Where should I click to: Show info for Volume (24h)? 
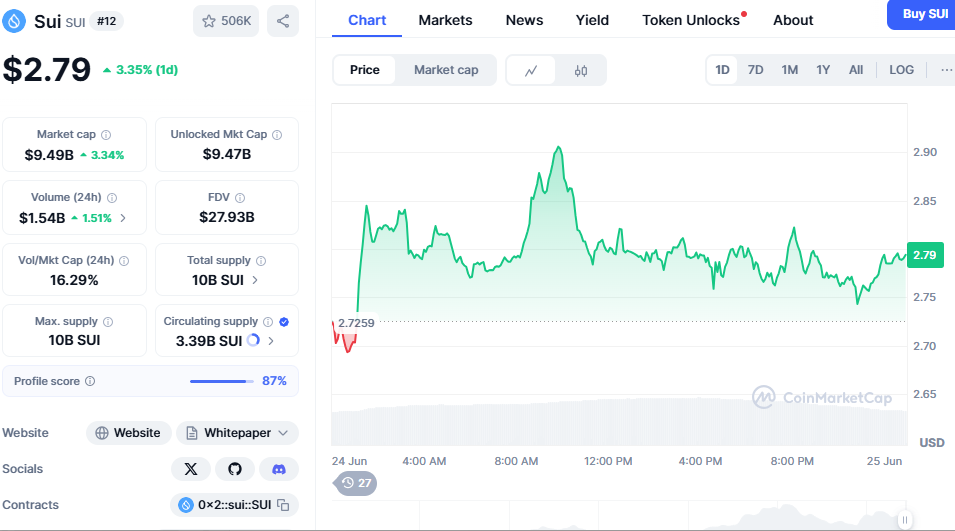click(x=112, y=198)
